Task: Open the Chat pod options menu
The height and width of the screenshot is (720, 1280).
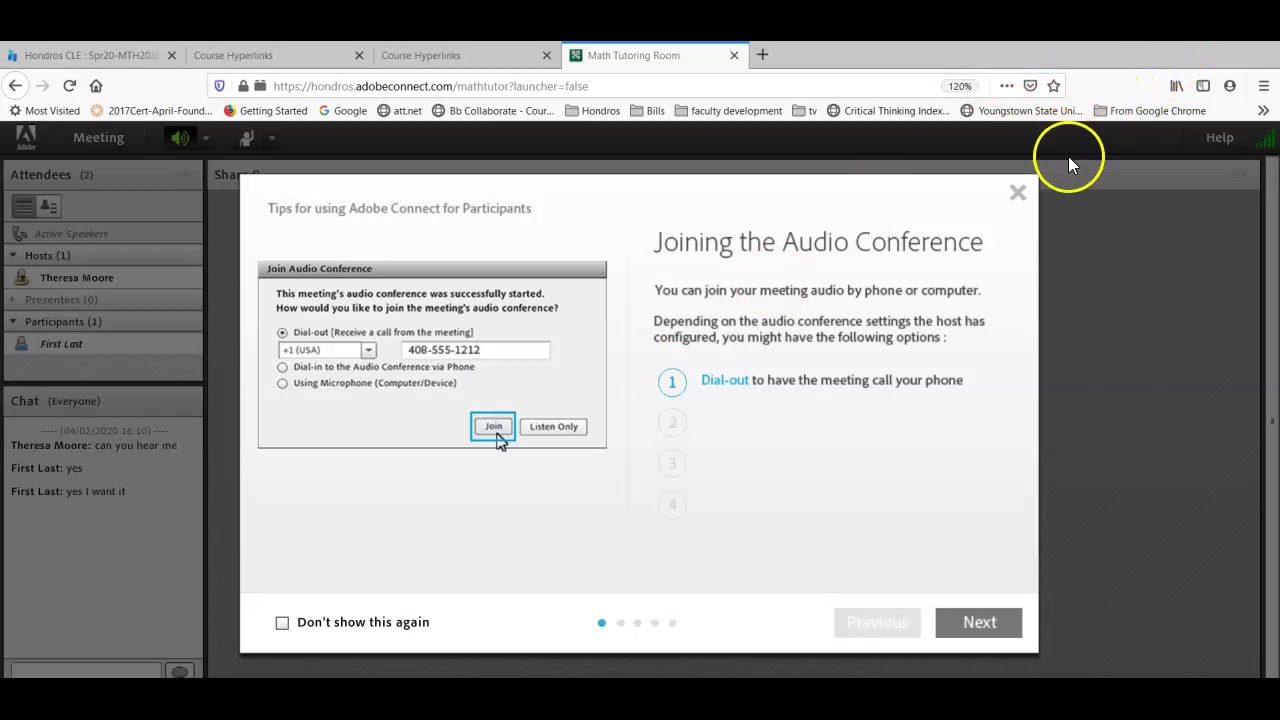Action: 182,401
